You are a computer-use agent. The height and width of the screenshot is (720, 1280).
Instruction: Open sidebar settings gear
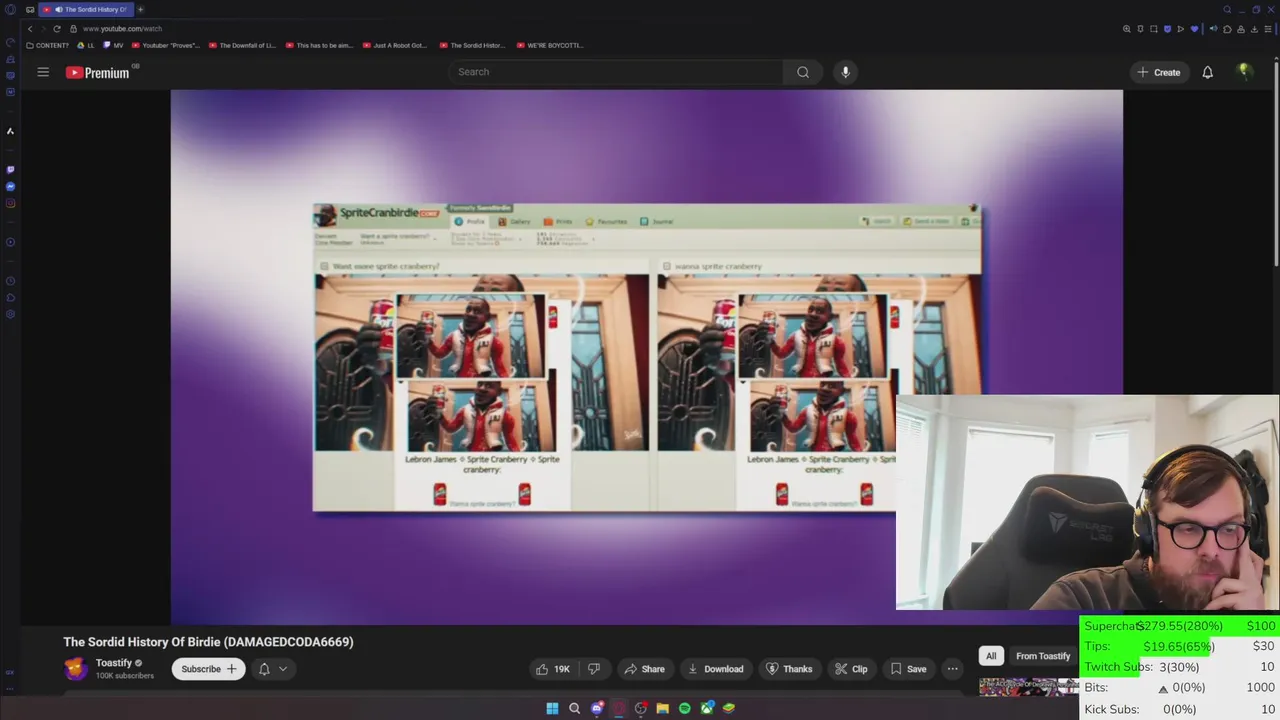(x=10, y=314)
